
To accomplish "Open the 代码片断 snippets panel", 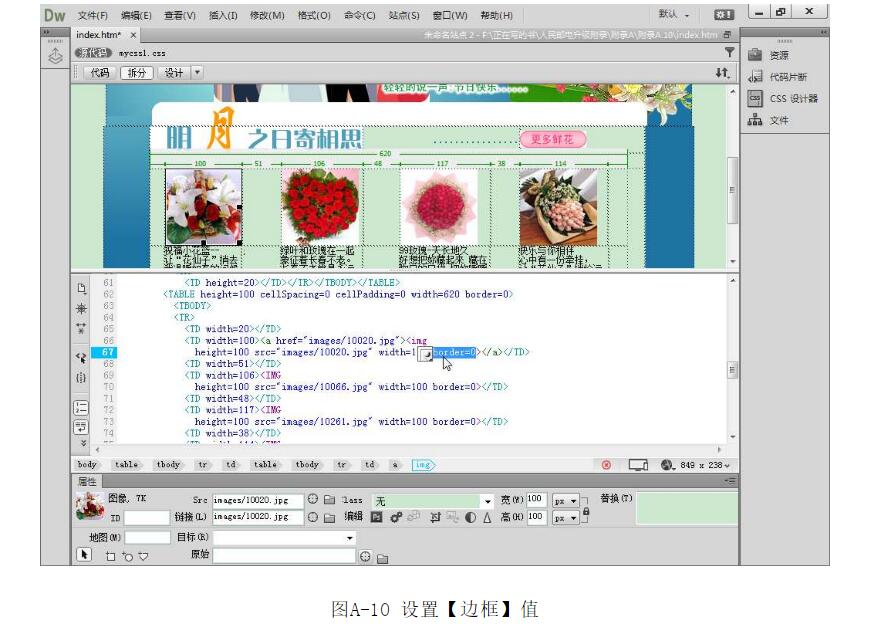I will pos(787,77).
